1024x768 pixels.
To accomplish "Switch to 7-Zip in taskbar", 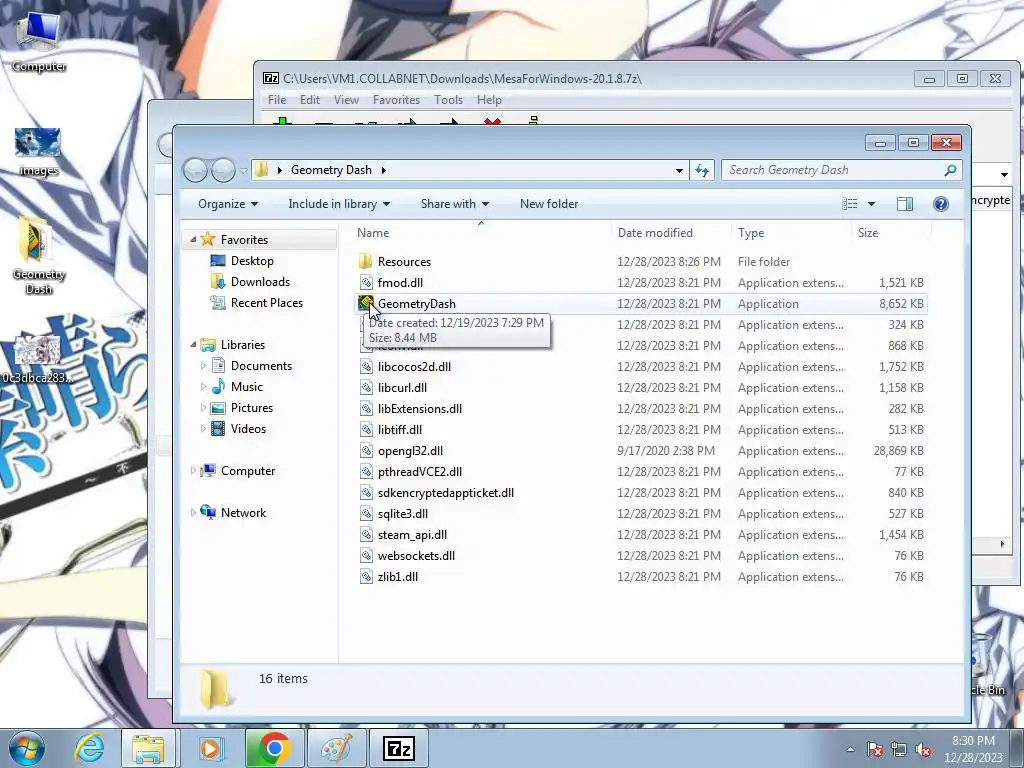I will point(399,748).
